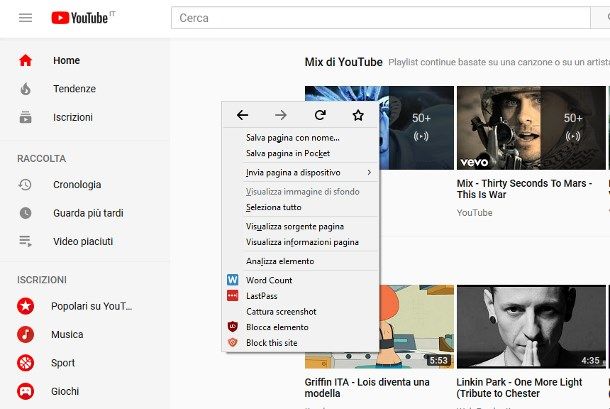Viewport: 610px width, 409px height.
Task: Click the Popolari su YouTube star icon
Action: tap(26, 306)
